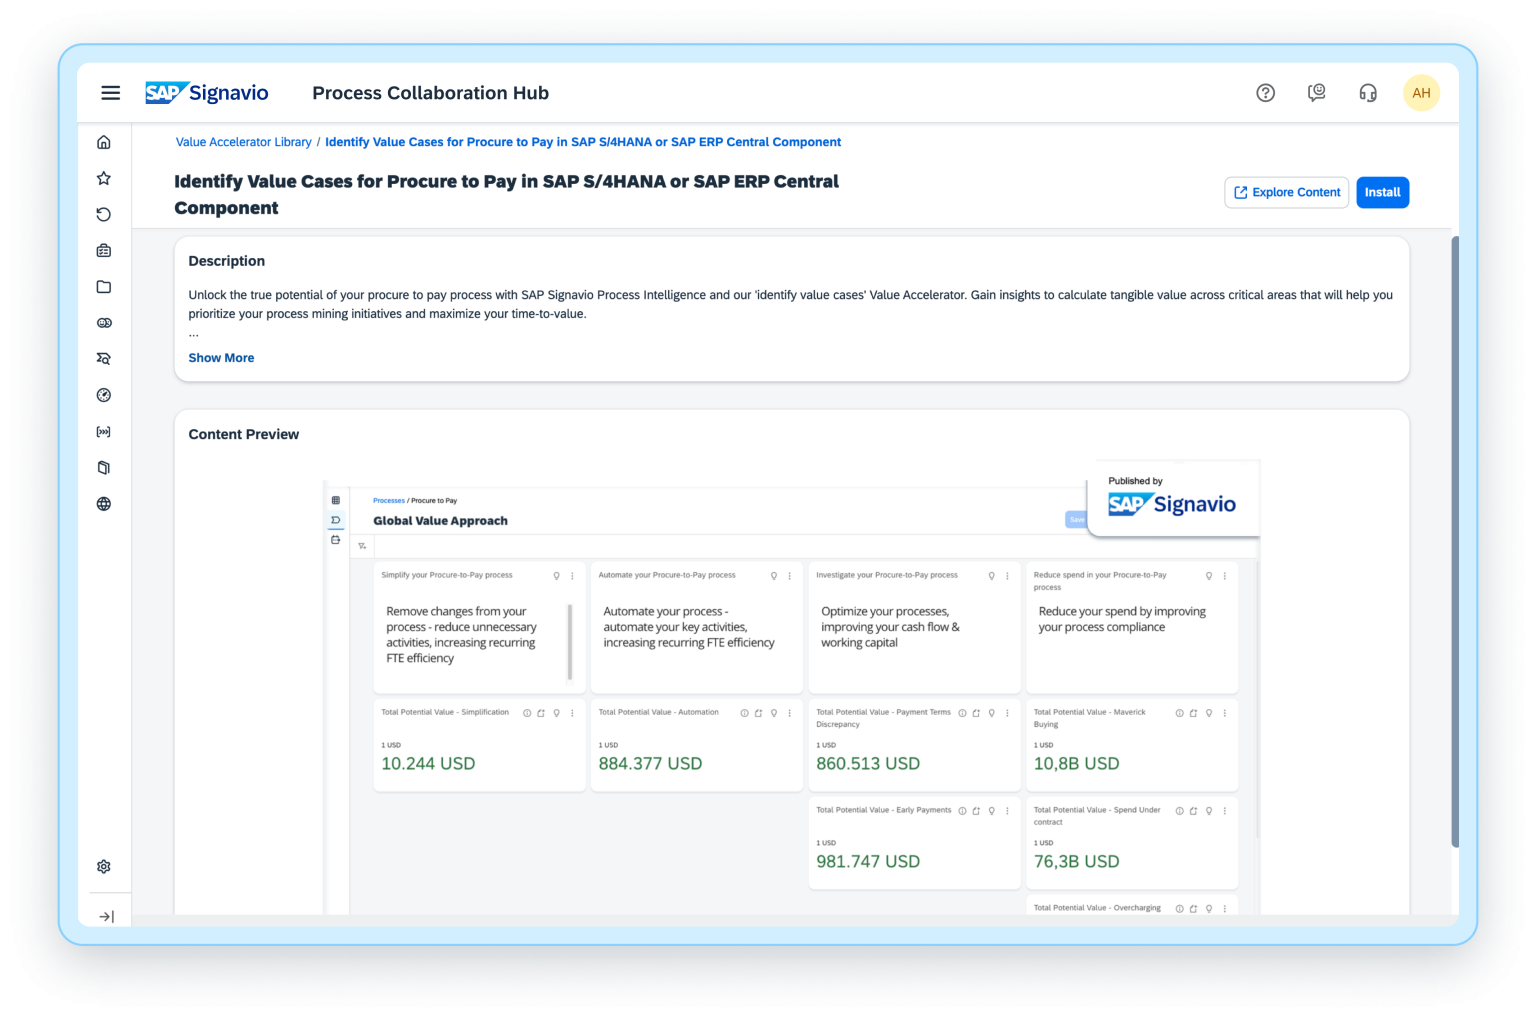Click the lightbulb on Automate your Procure-to-Pay card
Image resolution: width=1536 pixels, height=1018 pixels.
(773, 576)
